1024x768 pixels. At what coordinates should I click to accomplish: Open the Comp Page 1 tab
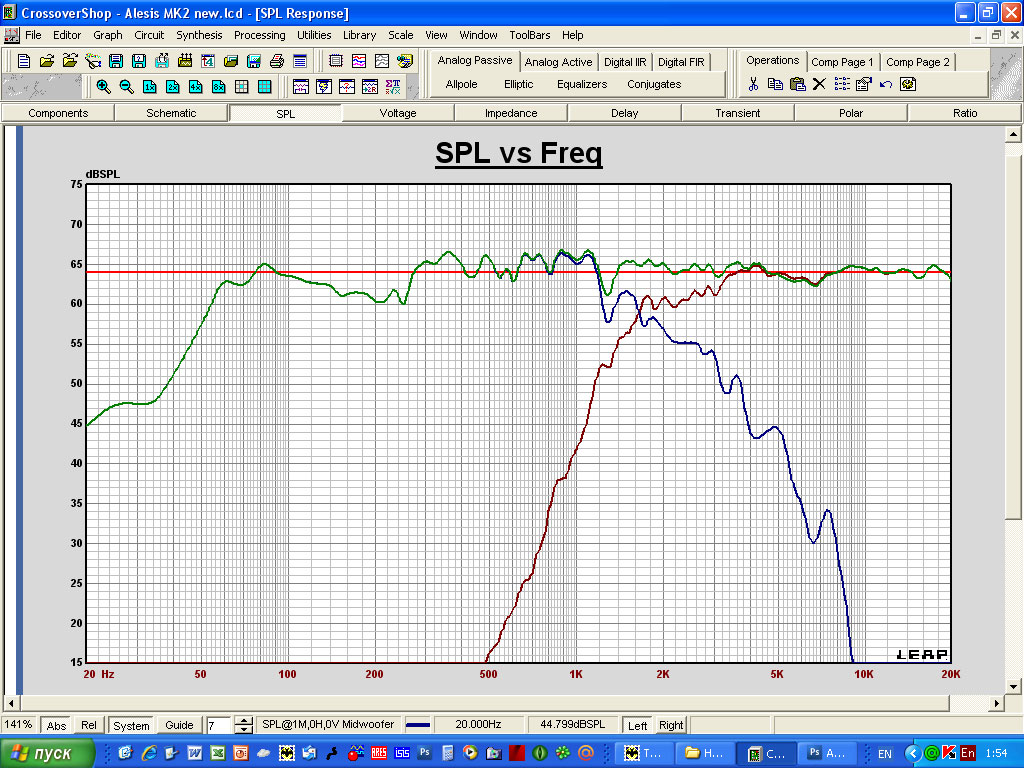[x=842, y=62]
